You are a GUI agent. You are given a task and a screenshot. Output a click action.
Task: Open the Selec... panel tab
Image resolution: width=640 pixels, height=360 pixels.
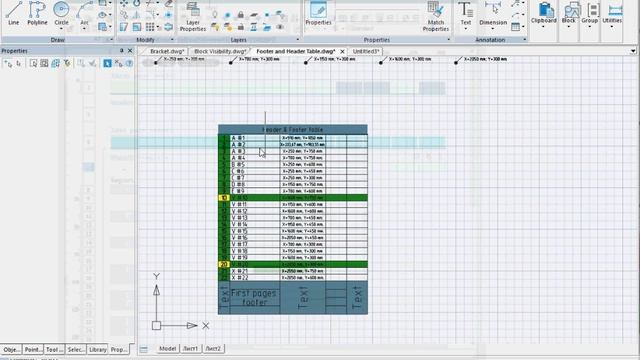(76, 350)
